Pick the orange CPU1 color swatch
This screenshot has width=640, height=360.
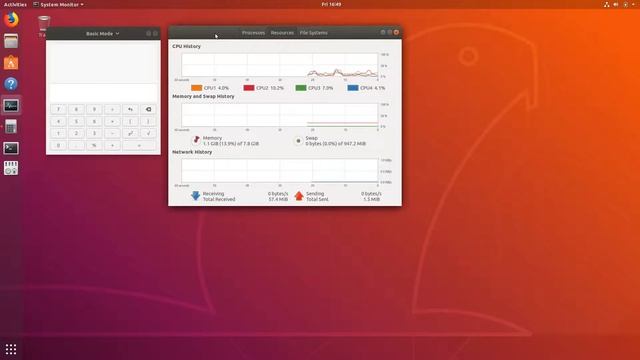[197, 88]
